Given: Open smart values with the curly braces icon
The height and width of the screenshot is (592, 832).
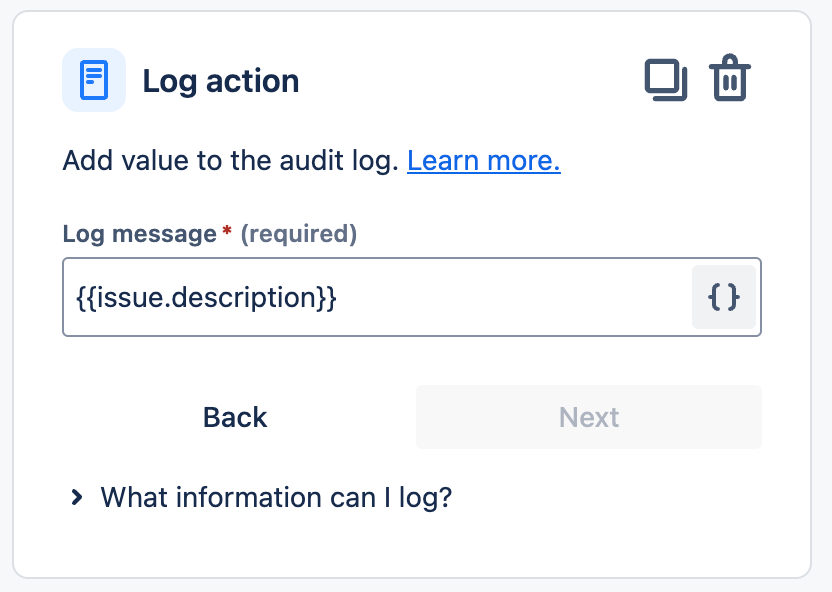Looking at the screenshot, I should pos(724,297).
